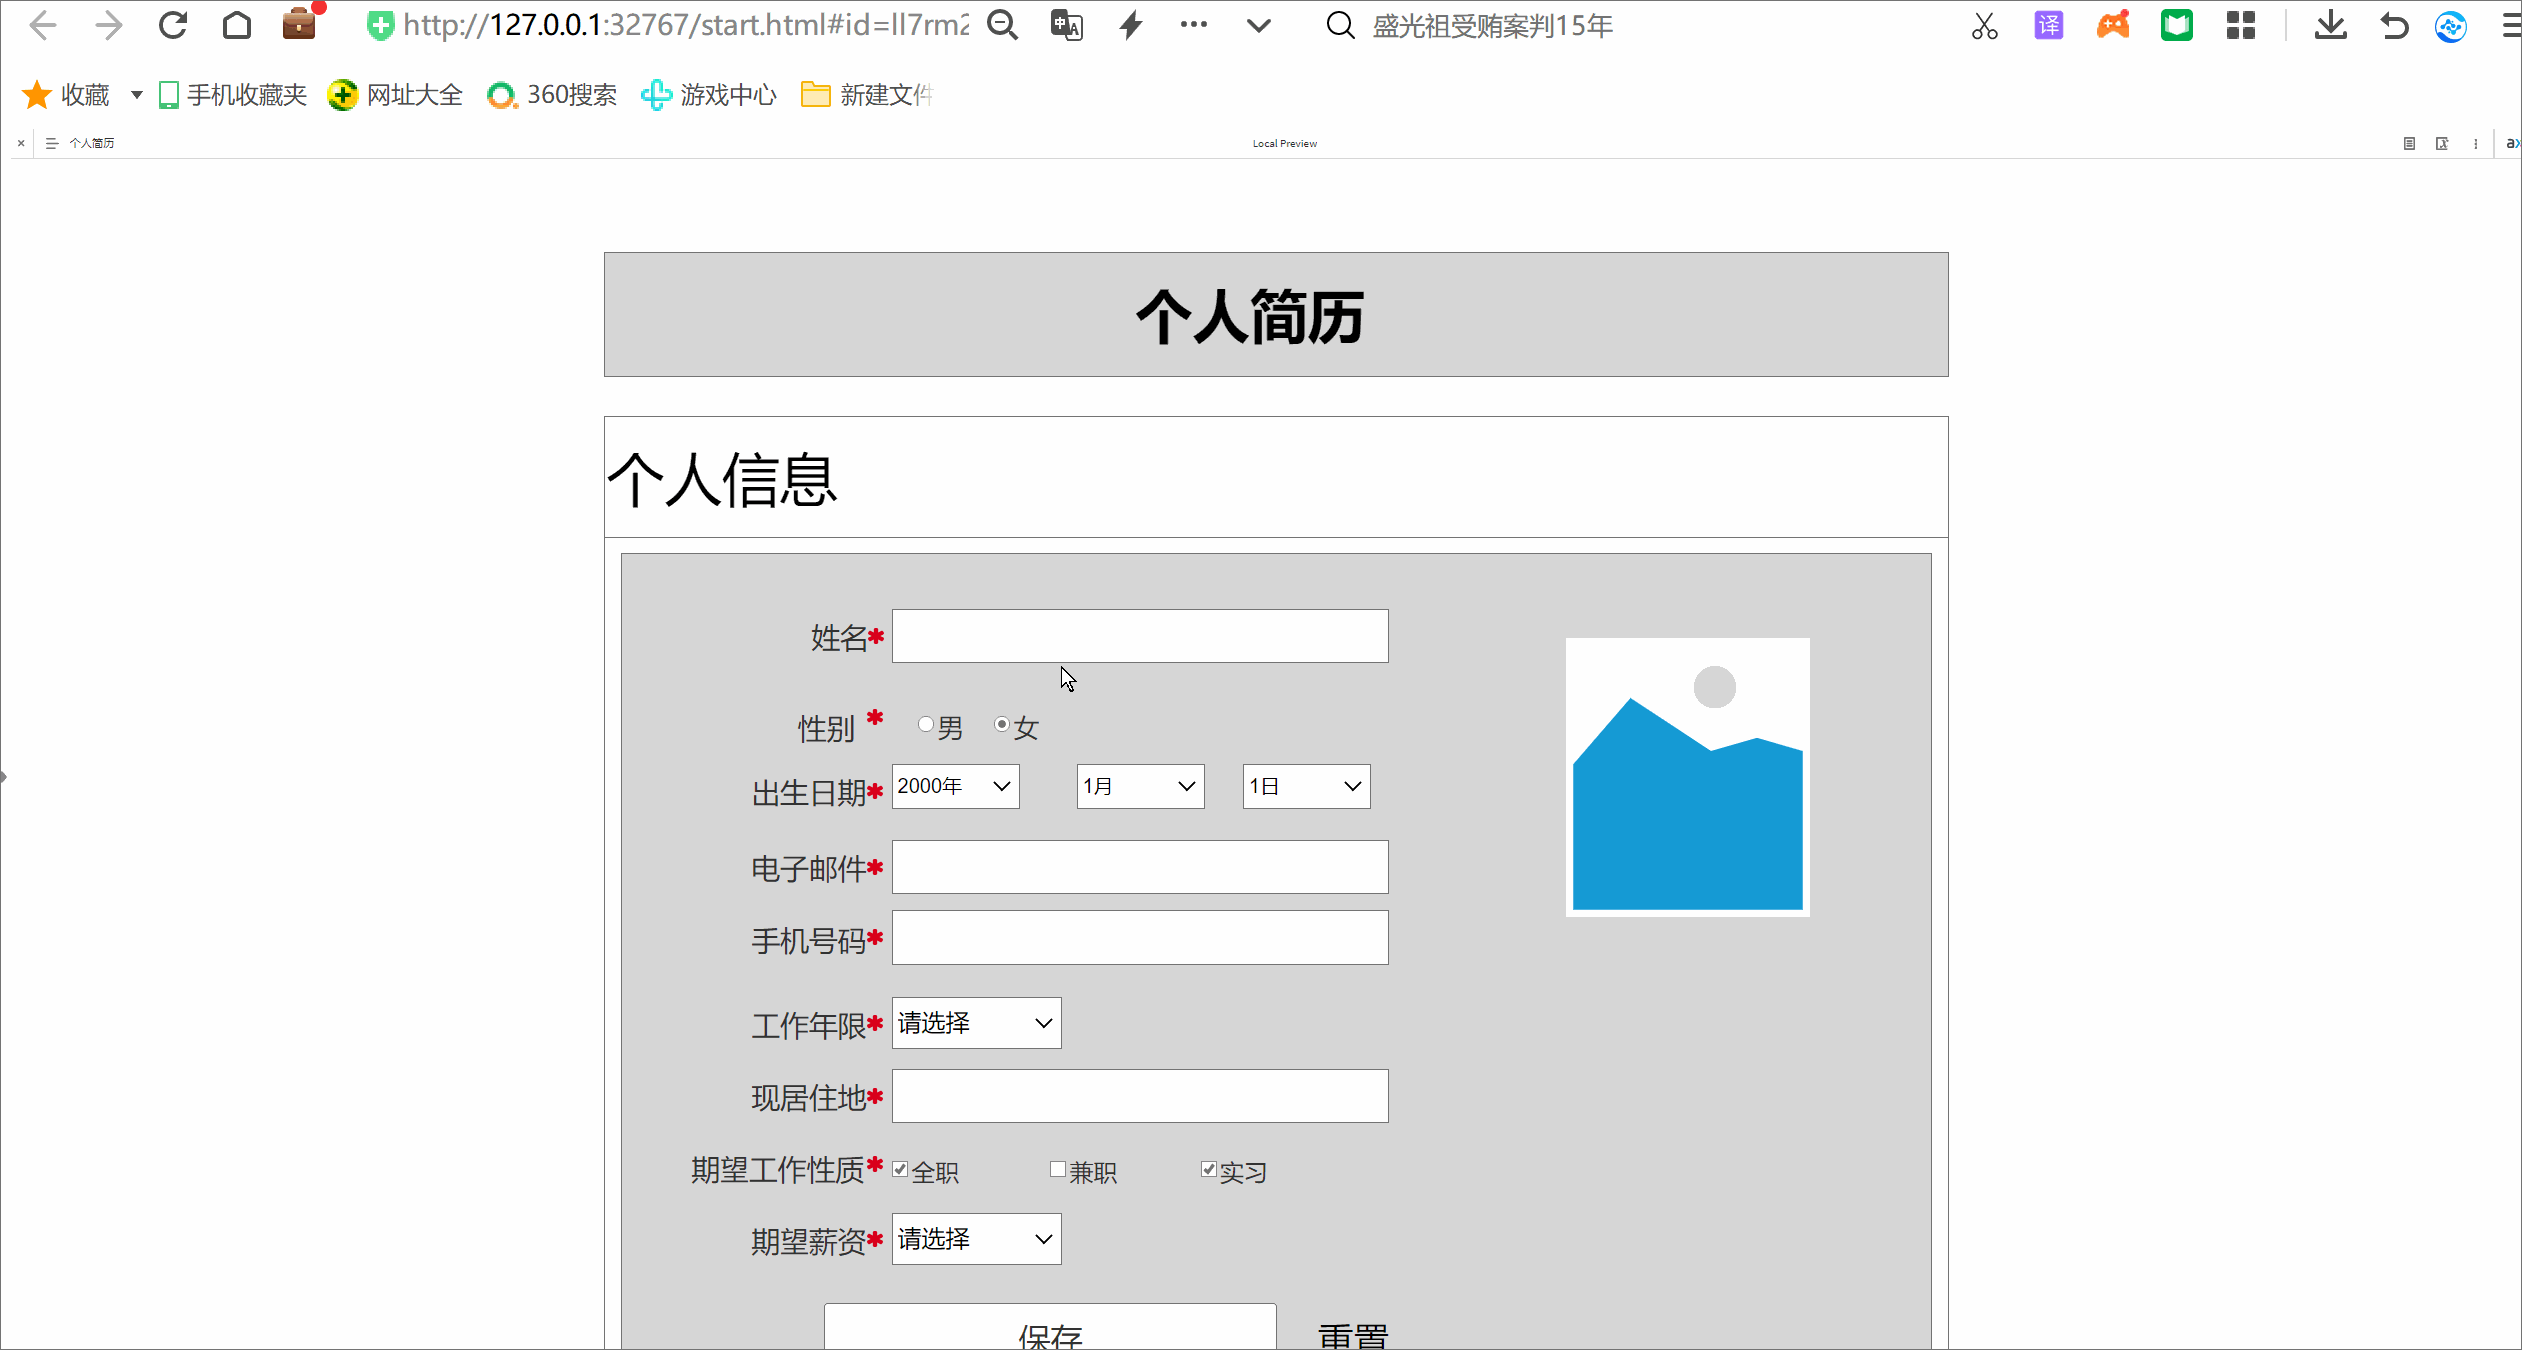Screen dimensions: 2522x1350
Task: Click the profile photo placeholder image
Action: pyautogui.click(x=1687, y=777)
